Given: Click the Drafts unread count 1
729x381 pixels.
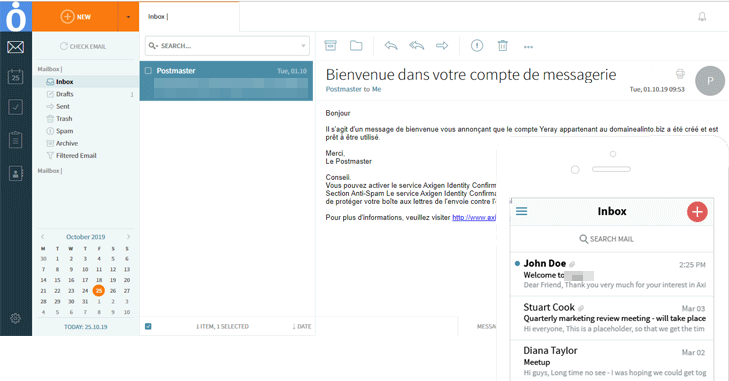Looking at the screenshot, I should 132,94.
